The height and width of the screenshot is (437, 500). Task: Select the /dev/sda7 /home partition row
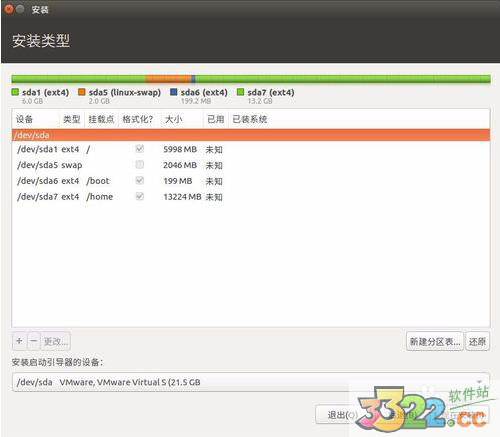click(x=251, y=197)
